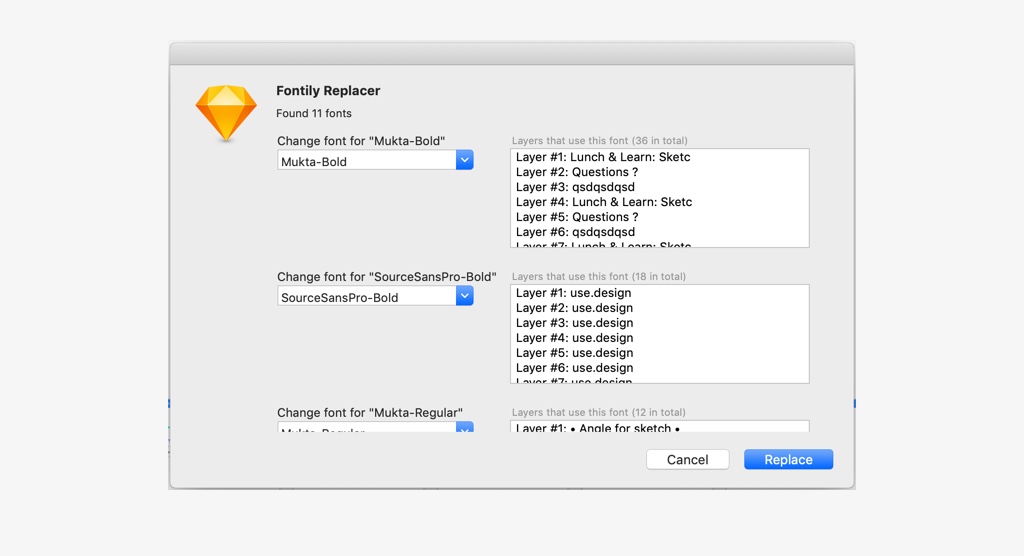Click 'Layers that use this font (12 in total)'
The width and height of the screenshot is (1024, 556).
tap(599, 412)
